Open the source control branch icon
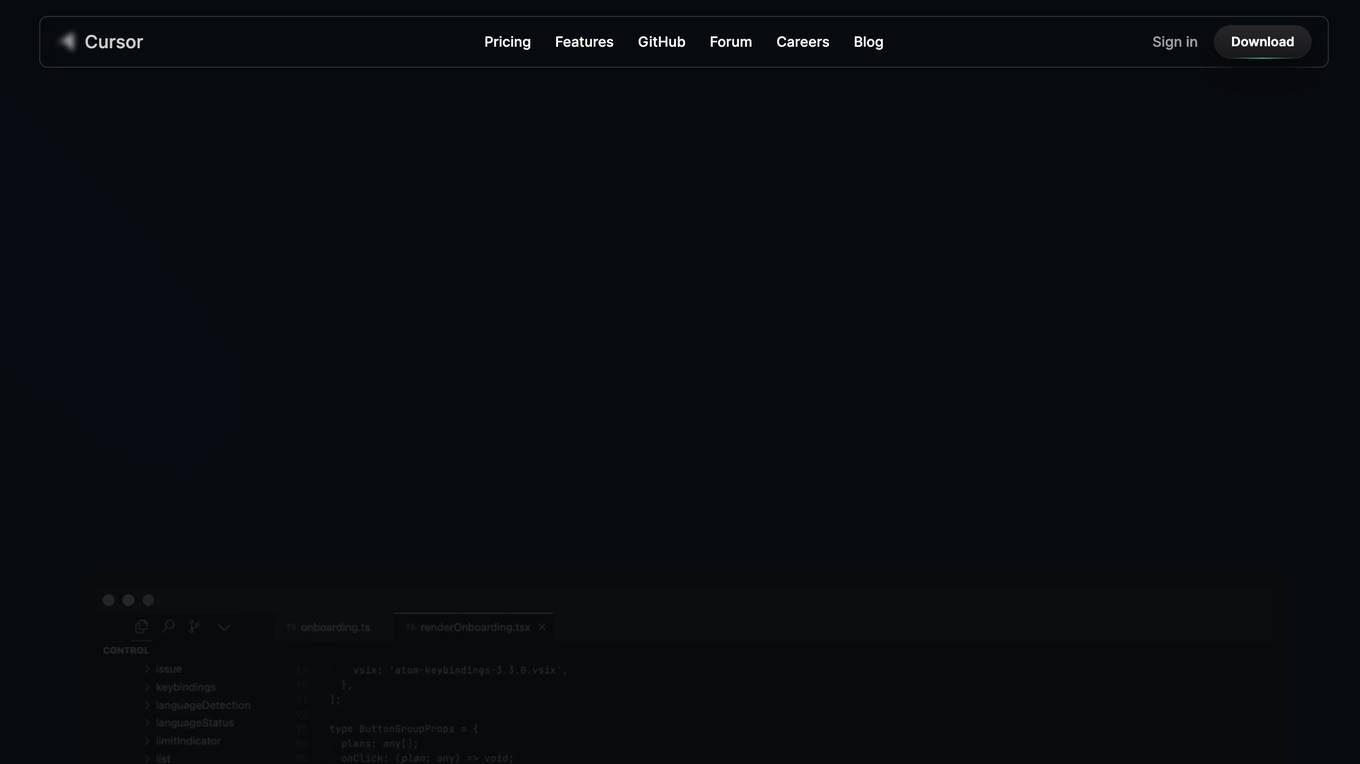1360x764 pixels. tap(195, 627)
